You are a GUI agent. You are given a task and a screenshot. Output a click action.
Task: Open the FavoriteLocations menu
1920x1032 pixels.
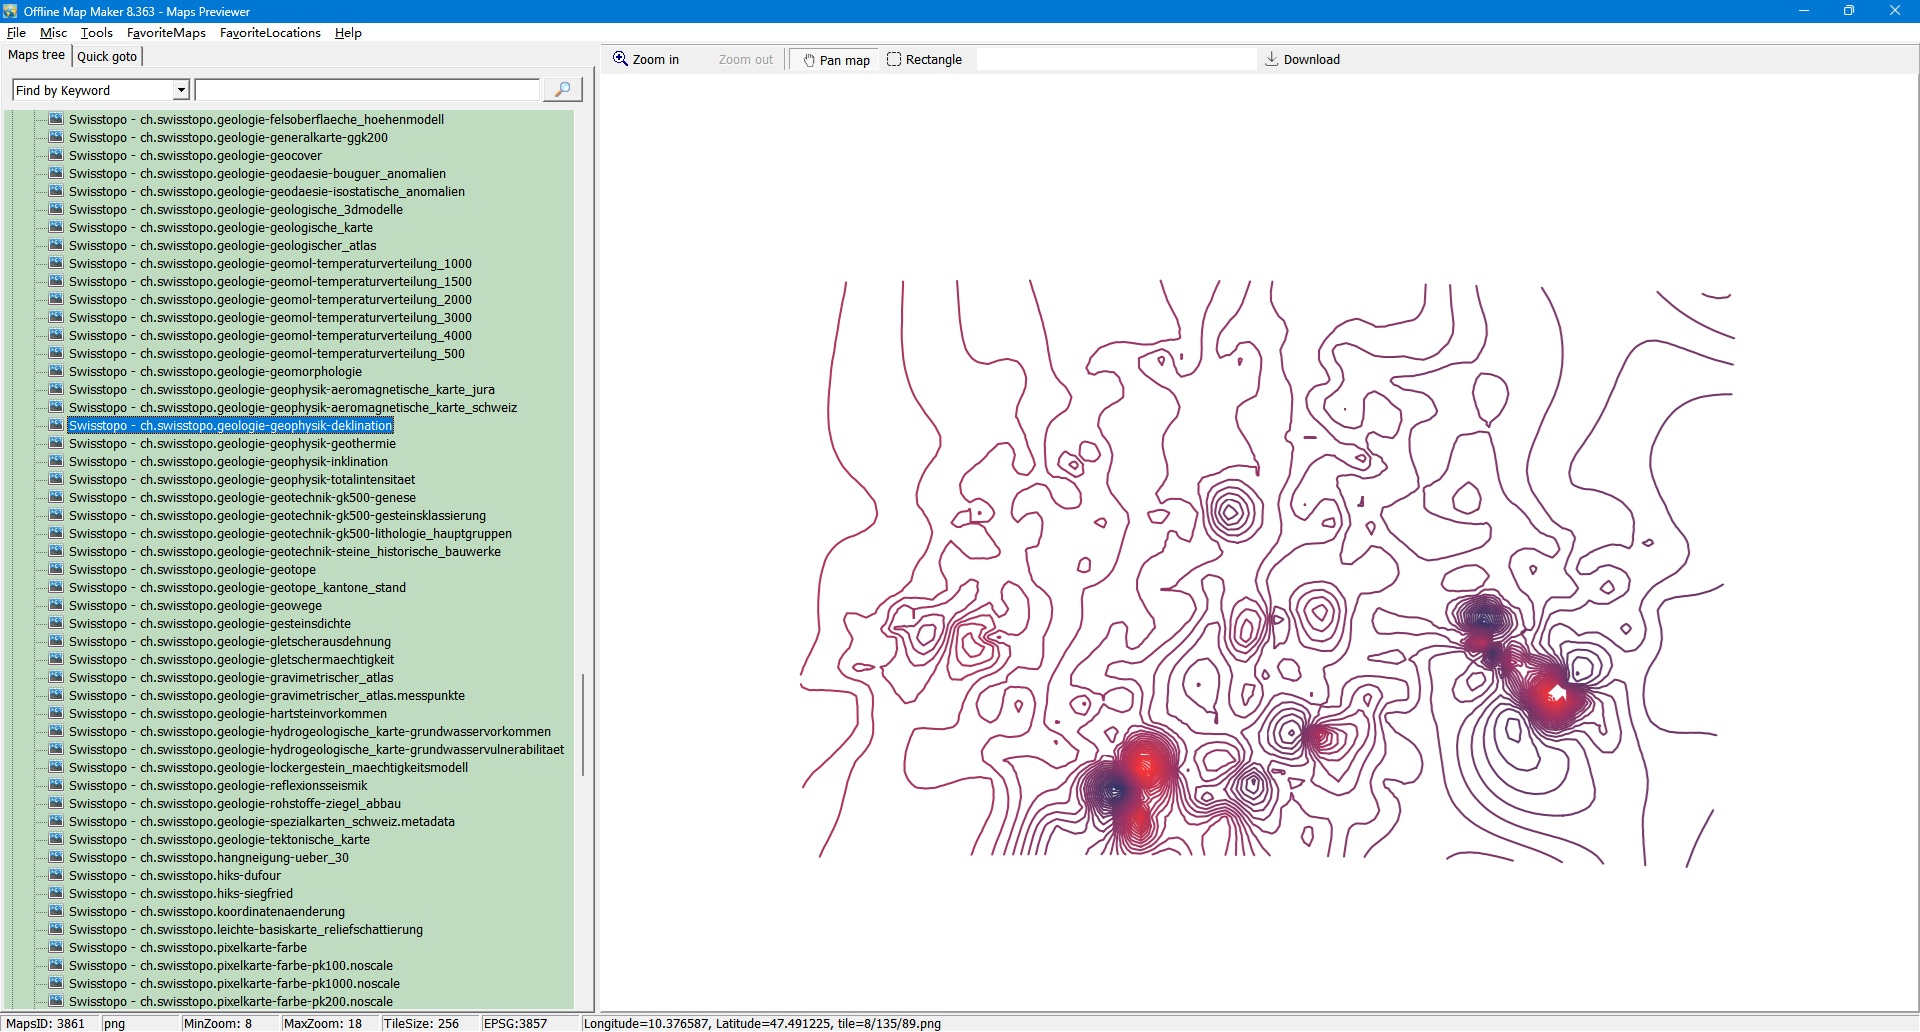tap(270, 33)
